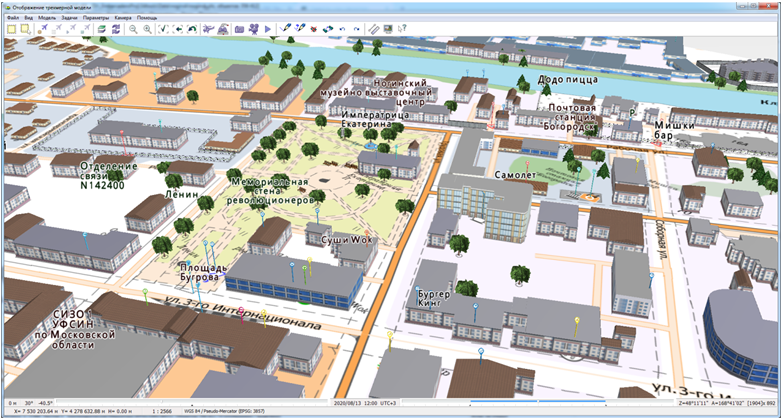Open the Параметры menu

(95, 18)
